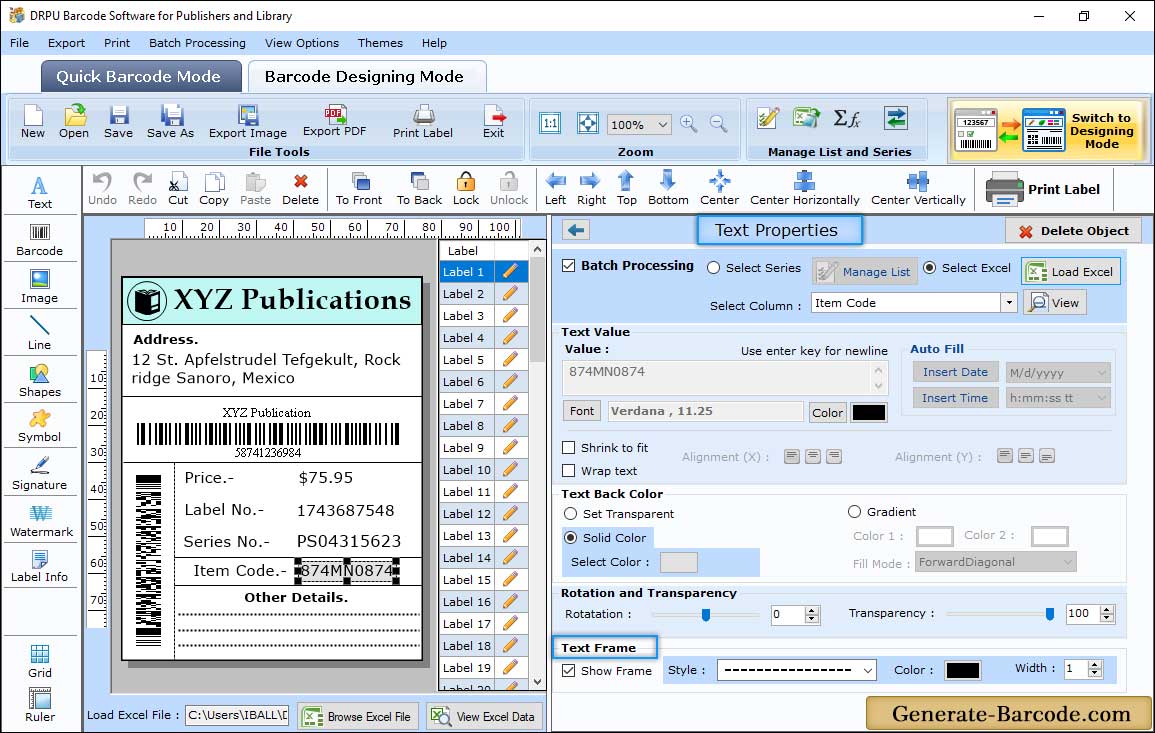Viewport: 1155px width, 733px height.
Task: Export label as PDF
Action: pyautogui.click(x=334, y=122)
